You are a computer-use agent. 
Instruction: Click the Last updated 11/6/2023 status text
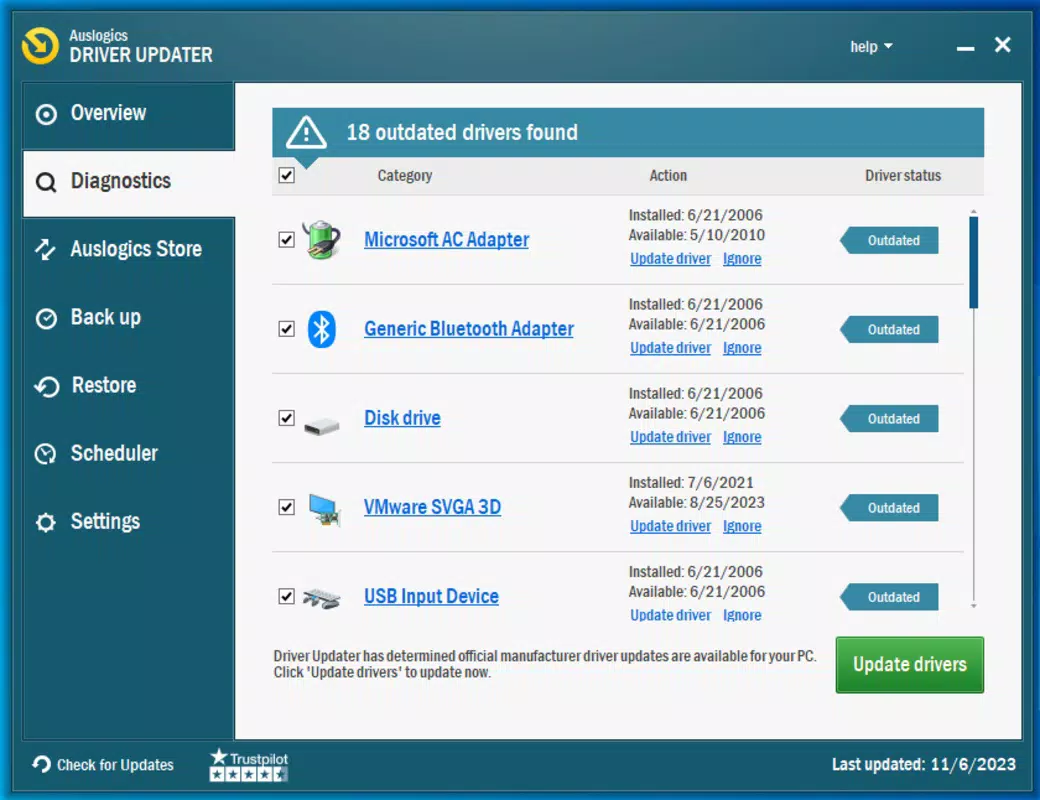point(923,765)
